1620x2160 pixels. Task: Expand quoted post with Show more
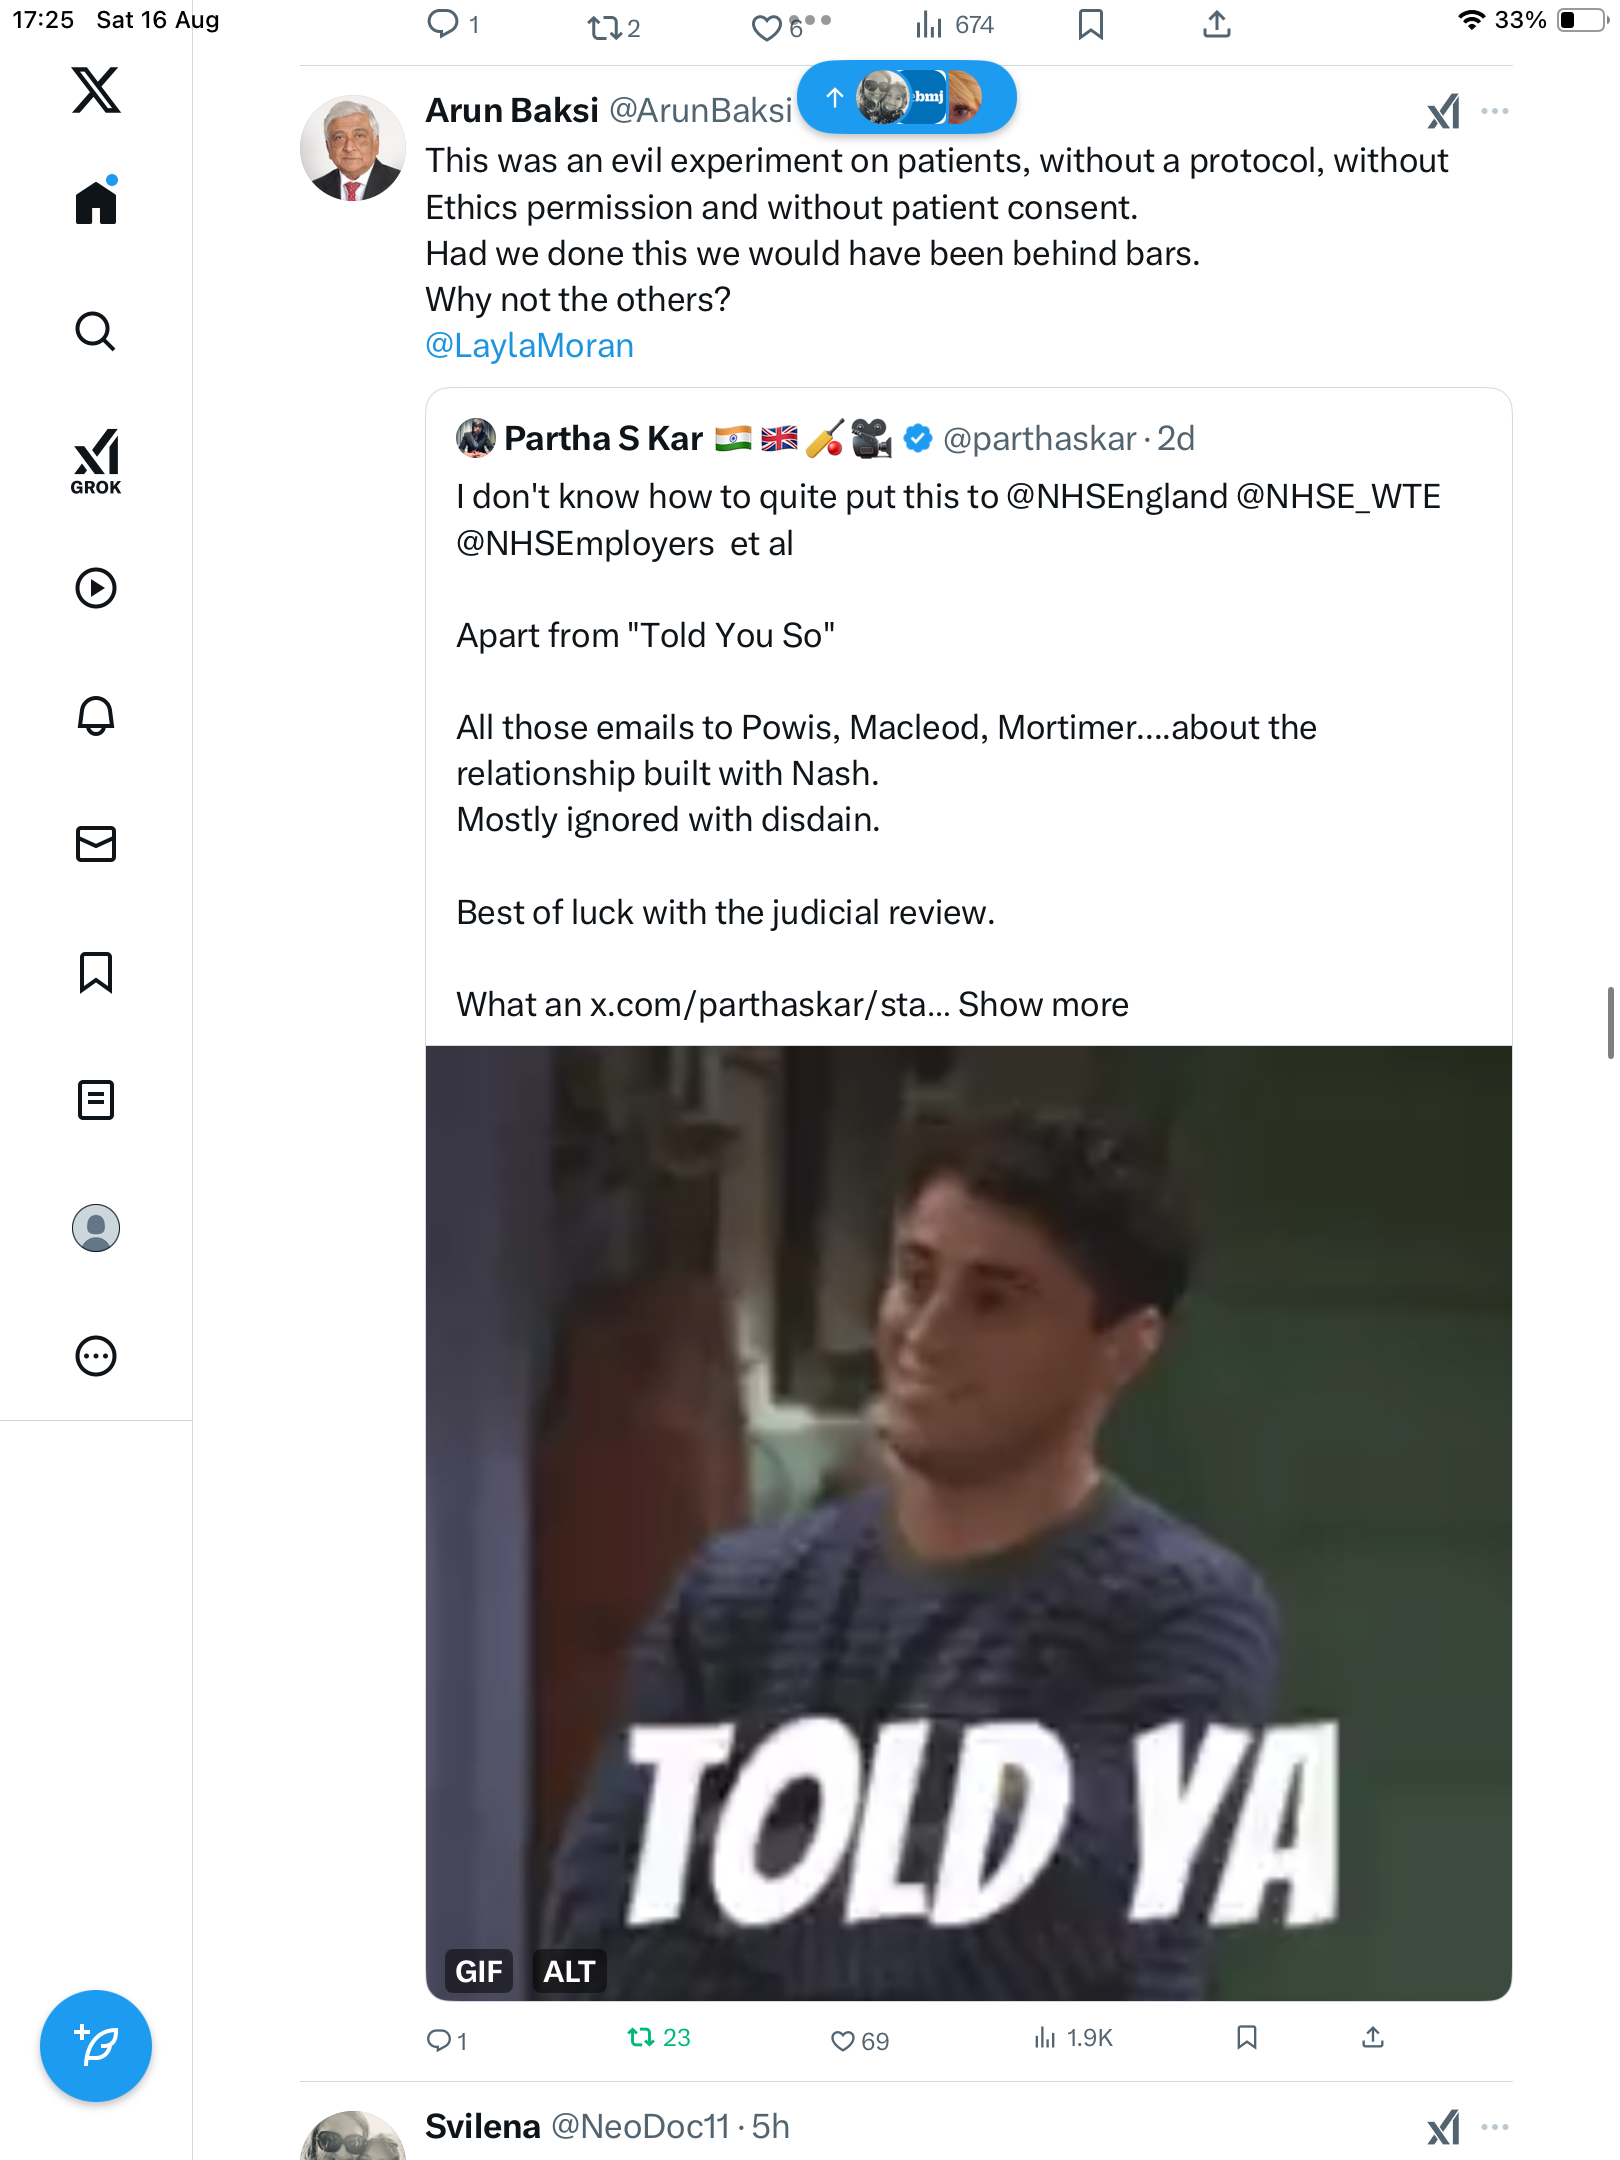pyautogui.click(x=1043, y=1004)
